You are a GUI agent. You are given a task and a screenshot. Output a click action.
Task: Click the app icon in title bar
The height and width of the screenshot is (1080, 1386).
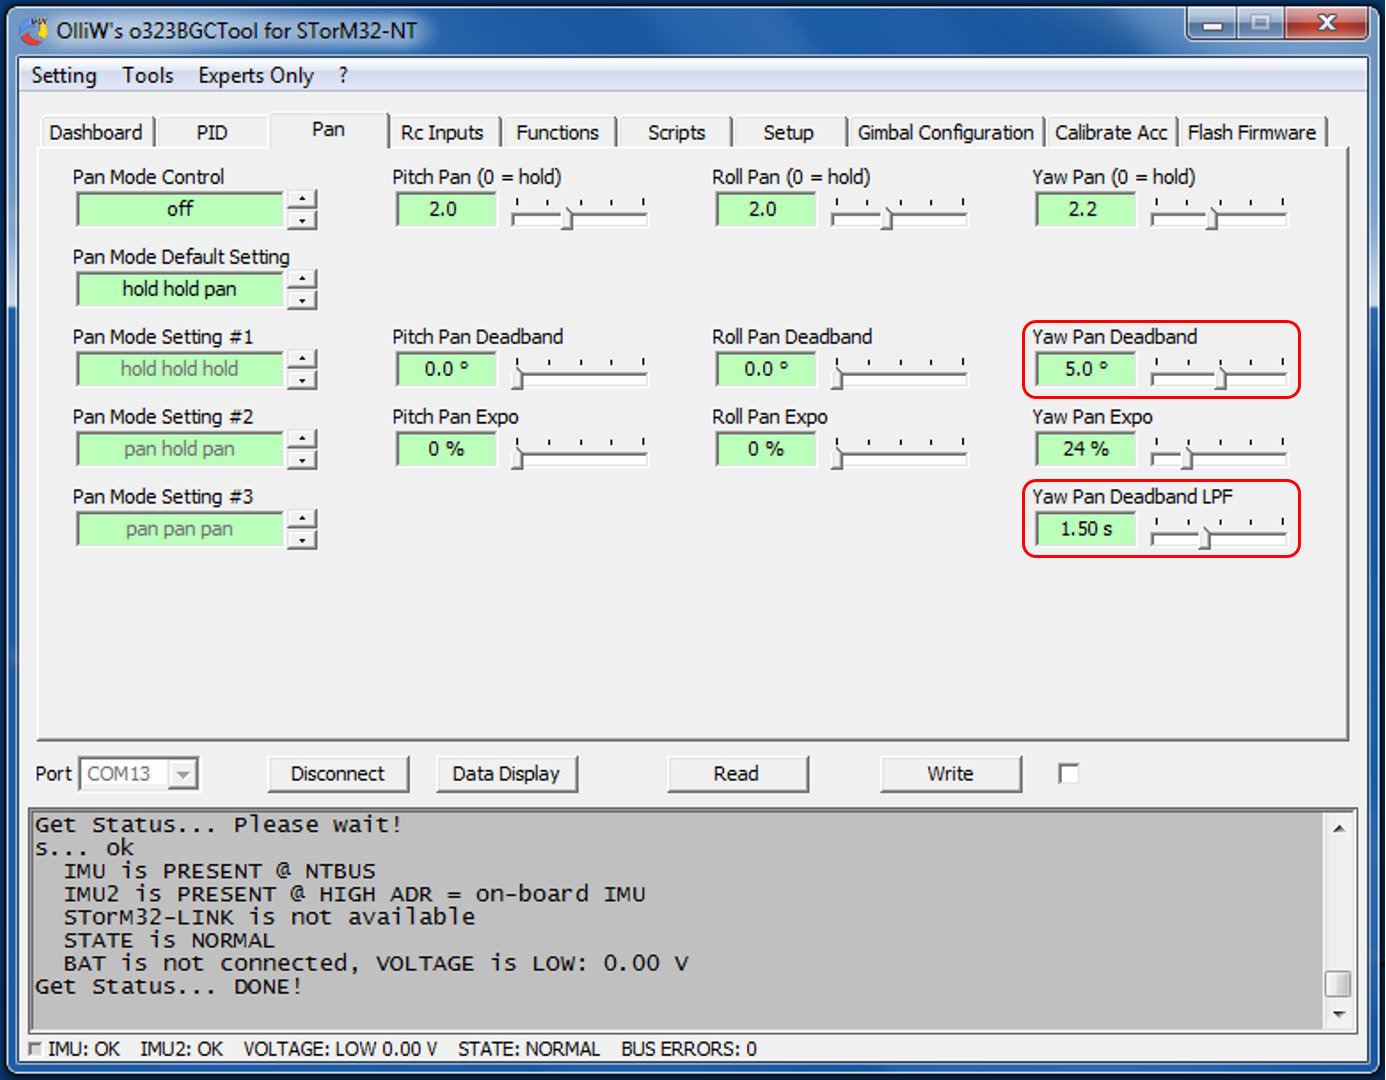pos(33,31)
